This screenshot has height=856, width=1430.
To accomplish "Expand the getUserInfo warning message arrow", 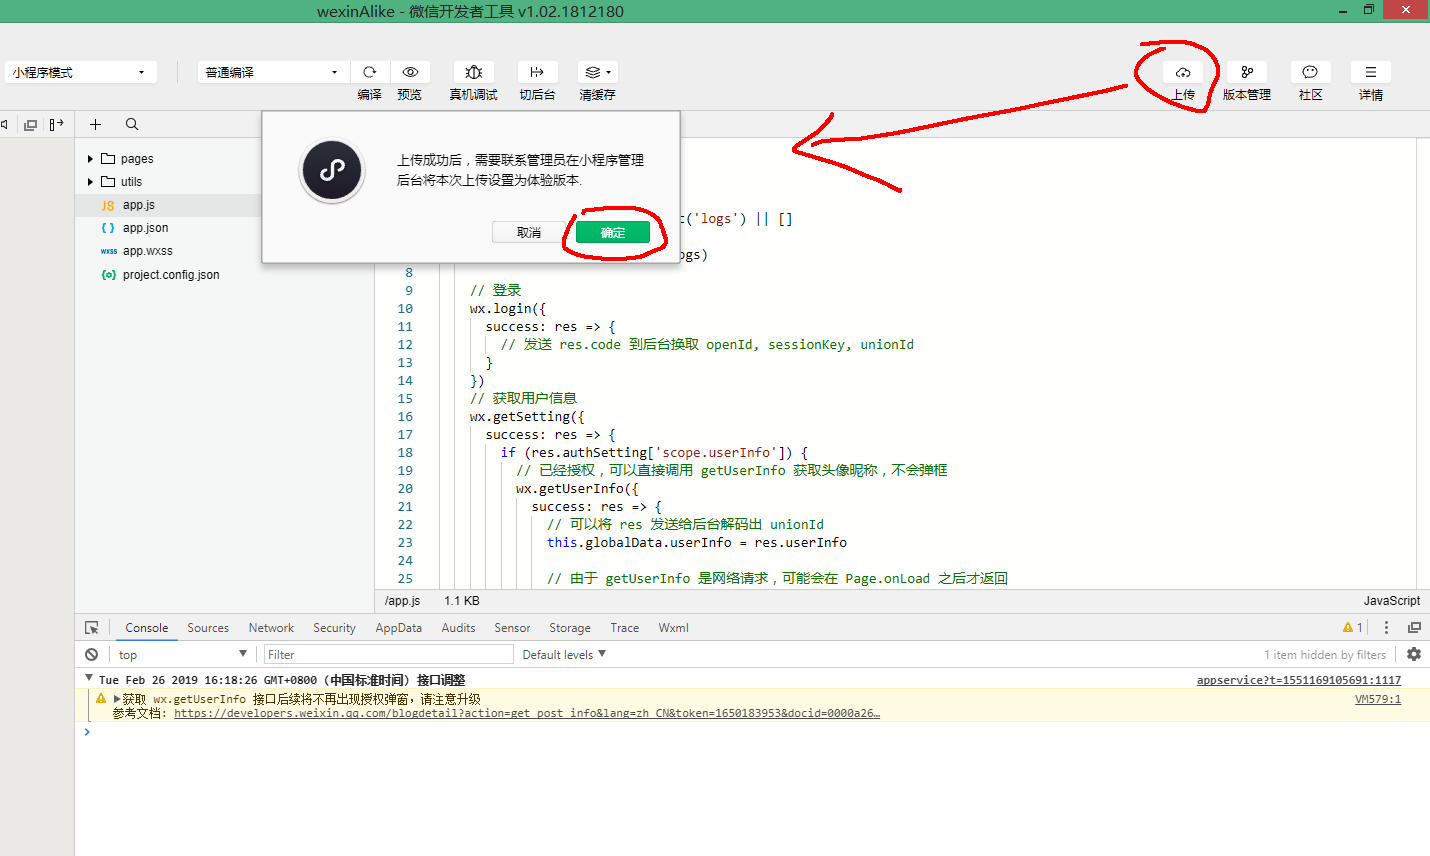I will pyautogui.click(x=117, y=699).
